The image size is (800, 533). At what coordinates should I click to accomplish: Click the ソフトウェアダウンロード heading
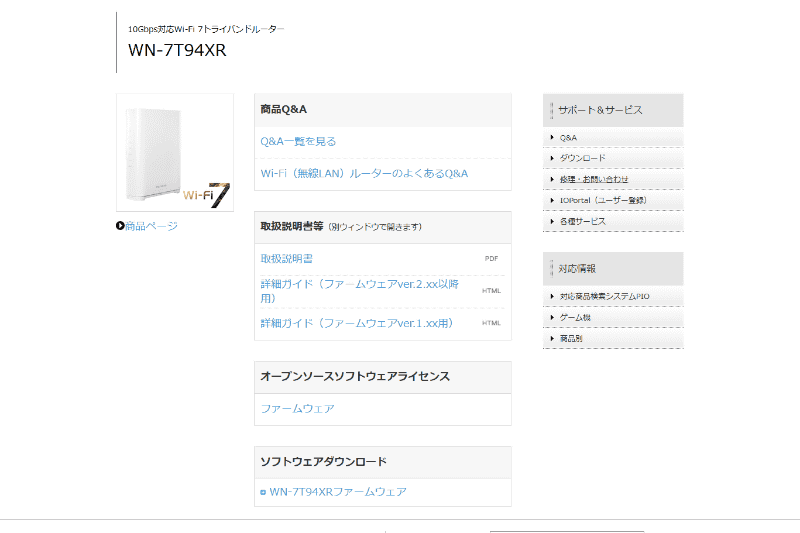[x=323, y=462]
